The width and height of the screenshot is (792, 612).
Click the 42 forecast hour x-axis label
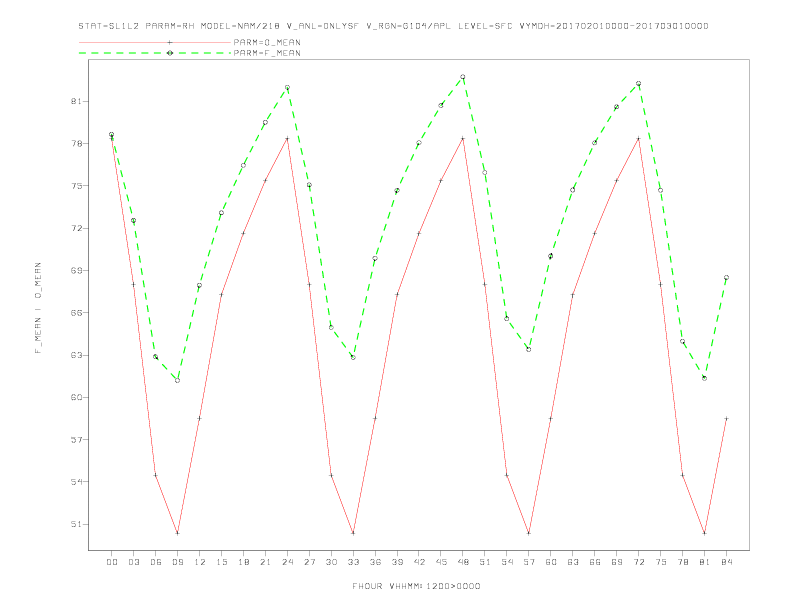(x=419, y=562)
